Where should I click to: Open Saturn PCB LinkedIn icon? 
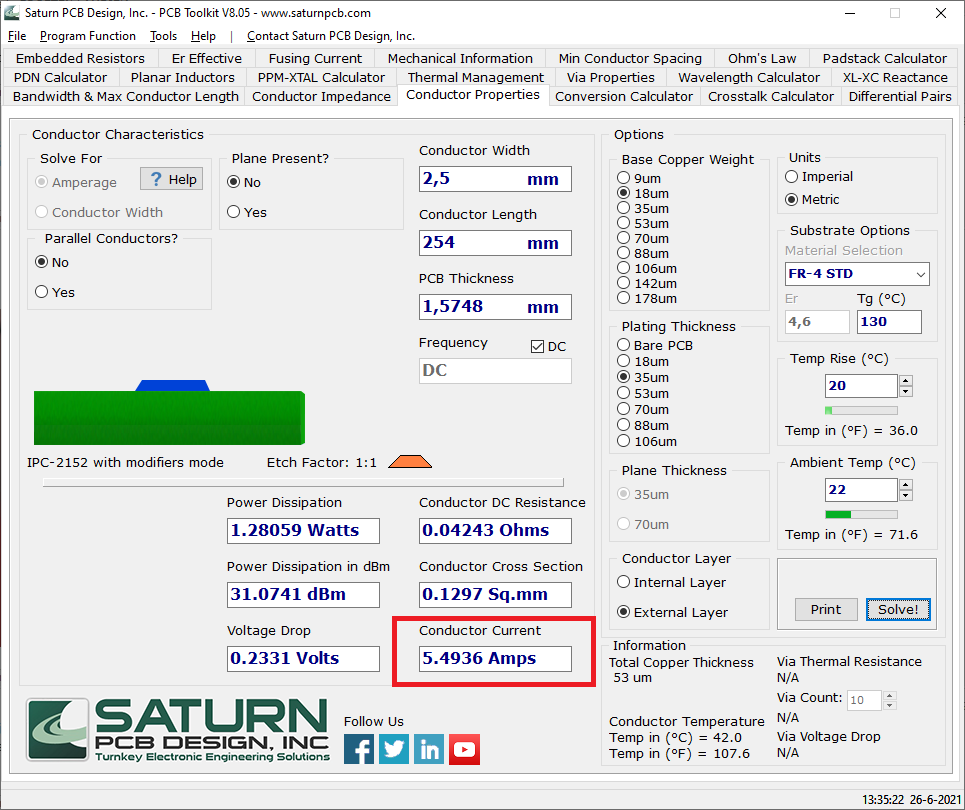(x=429, y=749)
